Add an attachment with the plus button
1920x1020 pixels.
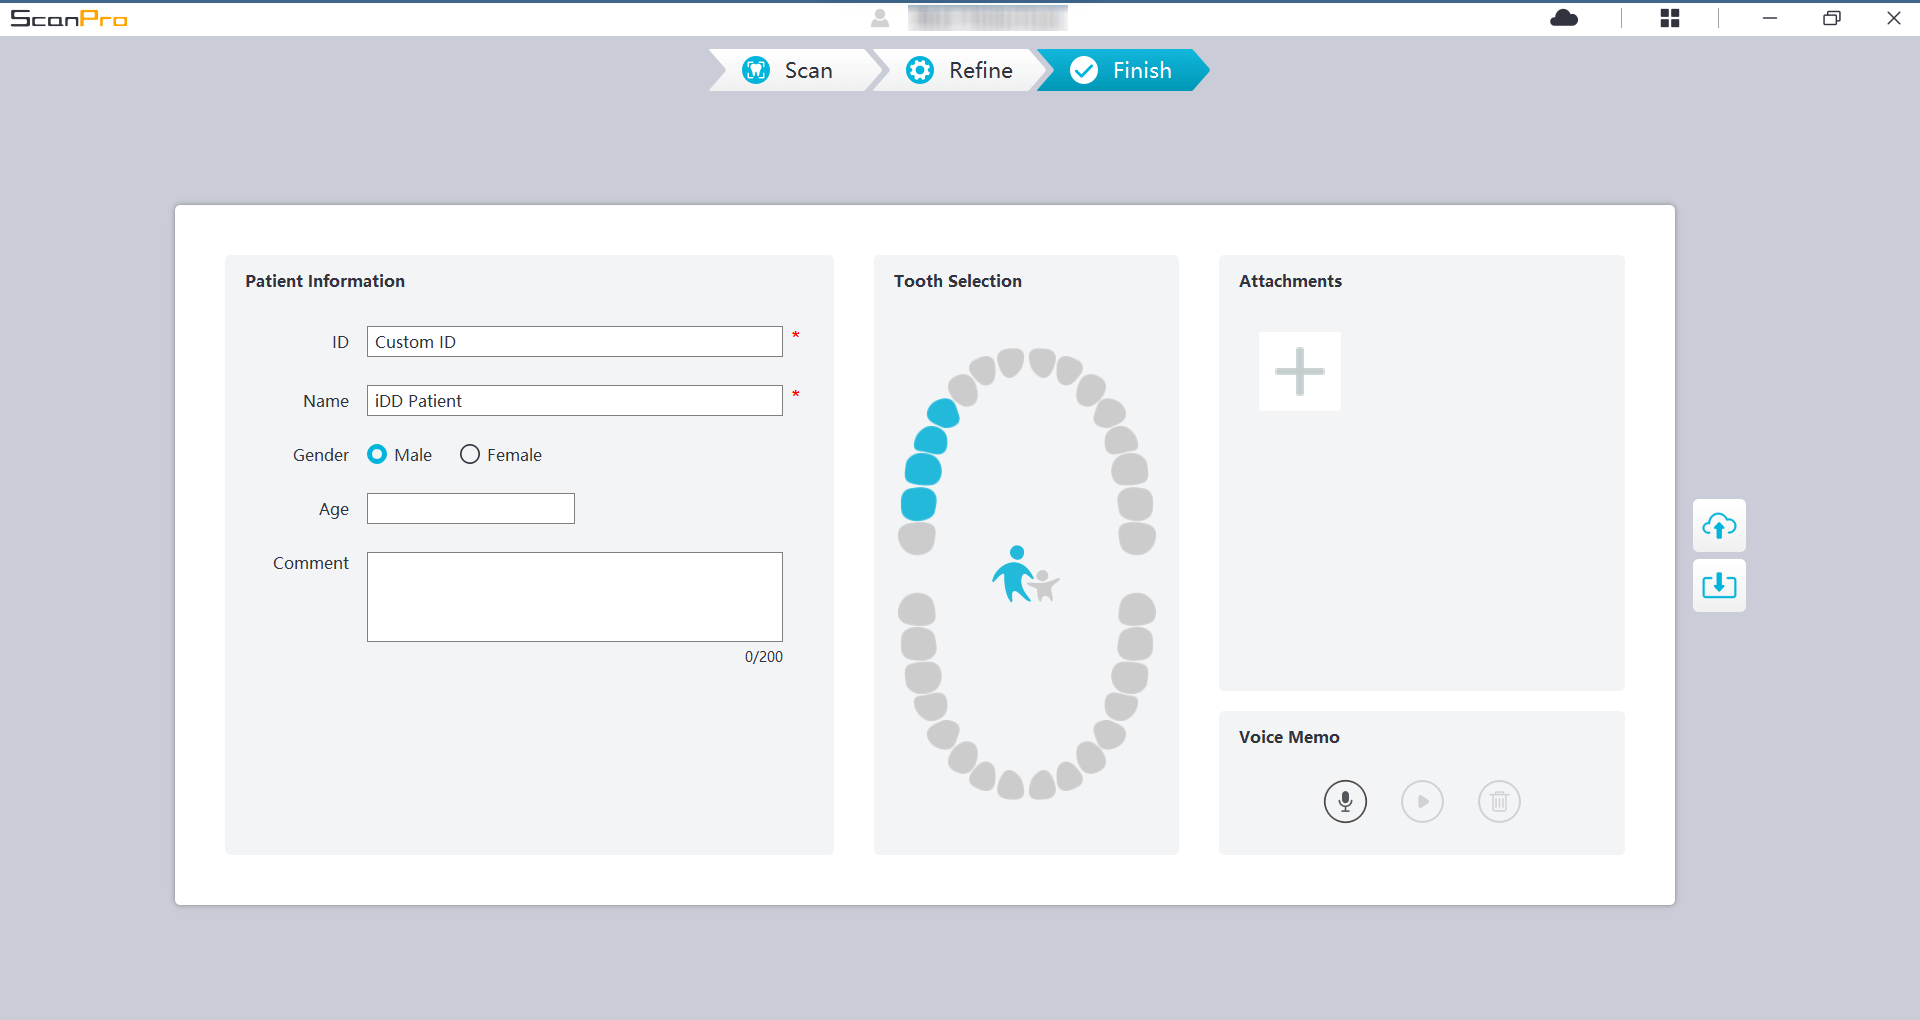[x=1299, y=371]
